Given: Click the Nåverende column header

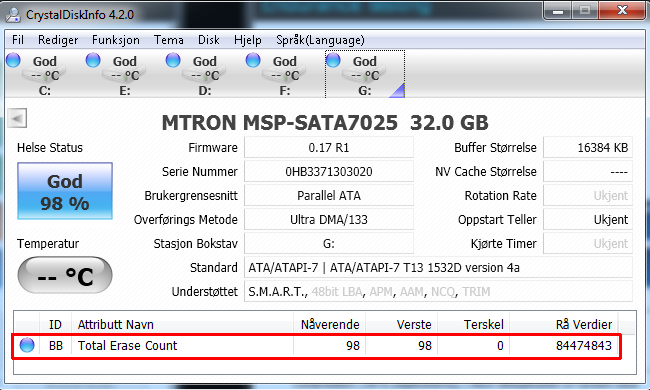Looking at the screenshot, I should coord(330,324).
